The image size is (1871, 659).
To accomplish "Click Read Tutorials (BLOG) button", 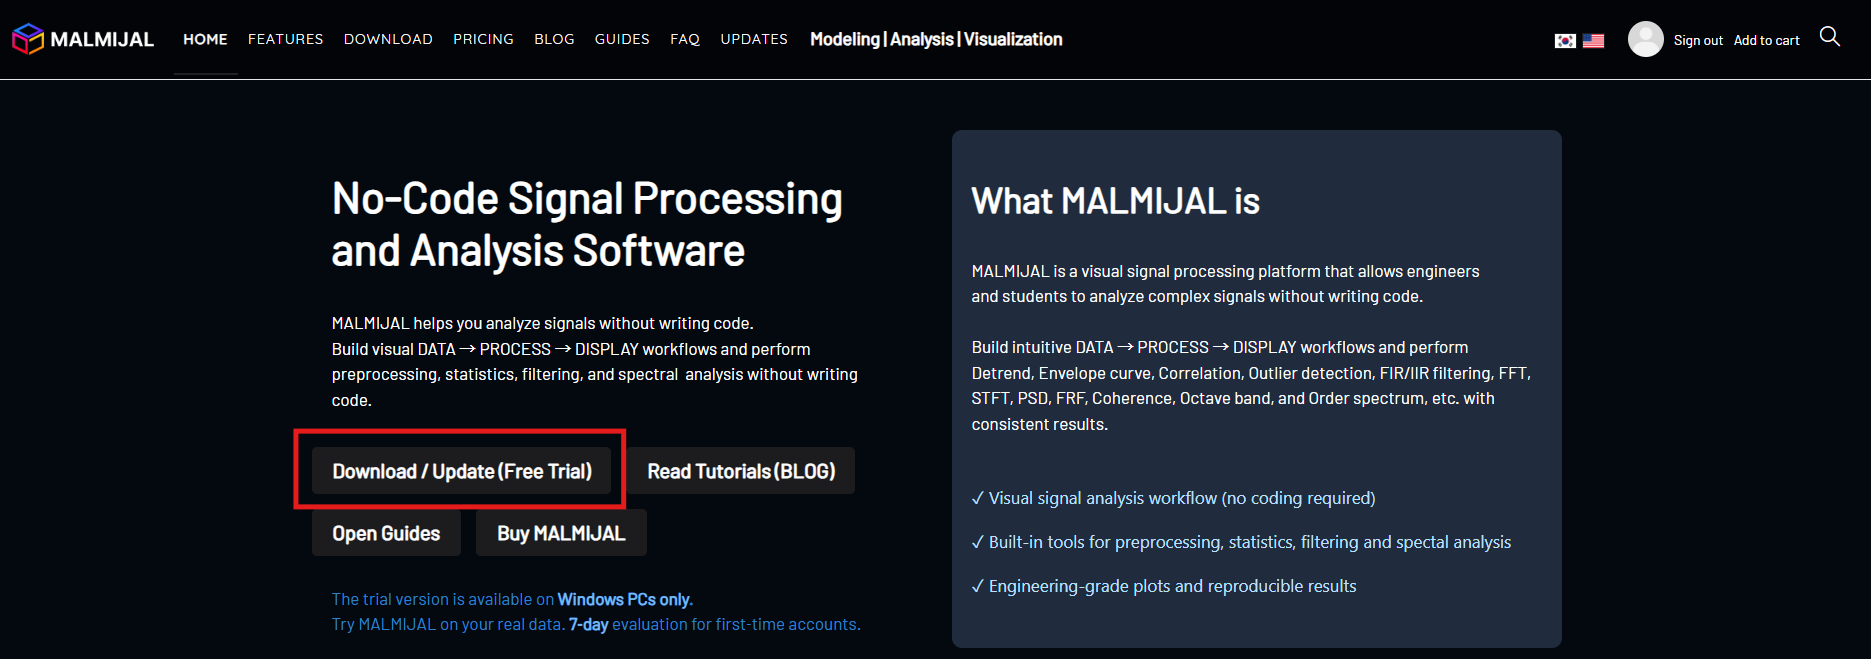I will [741, 471].
